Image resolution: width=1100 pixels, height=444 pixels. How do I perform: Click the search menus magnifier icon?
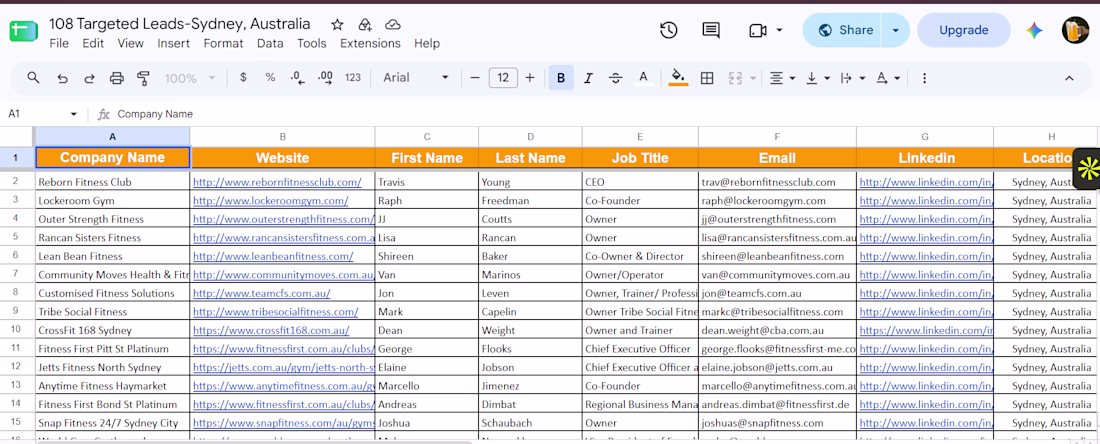tap(33, 78)
